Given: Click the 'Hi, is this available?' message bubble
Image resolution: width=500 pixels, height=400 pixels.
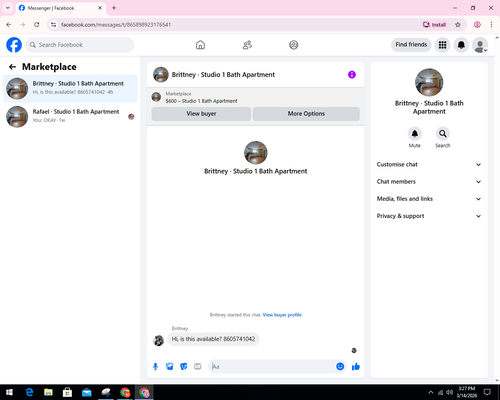Looking at the screenshot, I should (213, 339).
